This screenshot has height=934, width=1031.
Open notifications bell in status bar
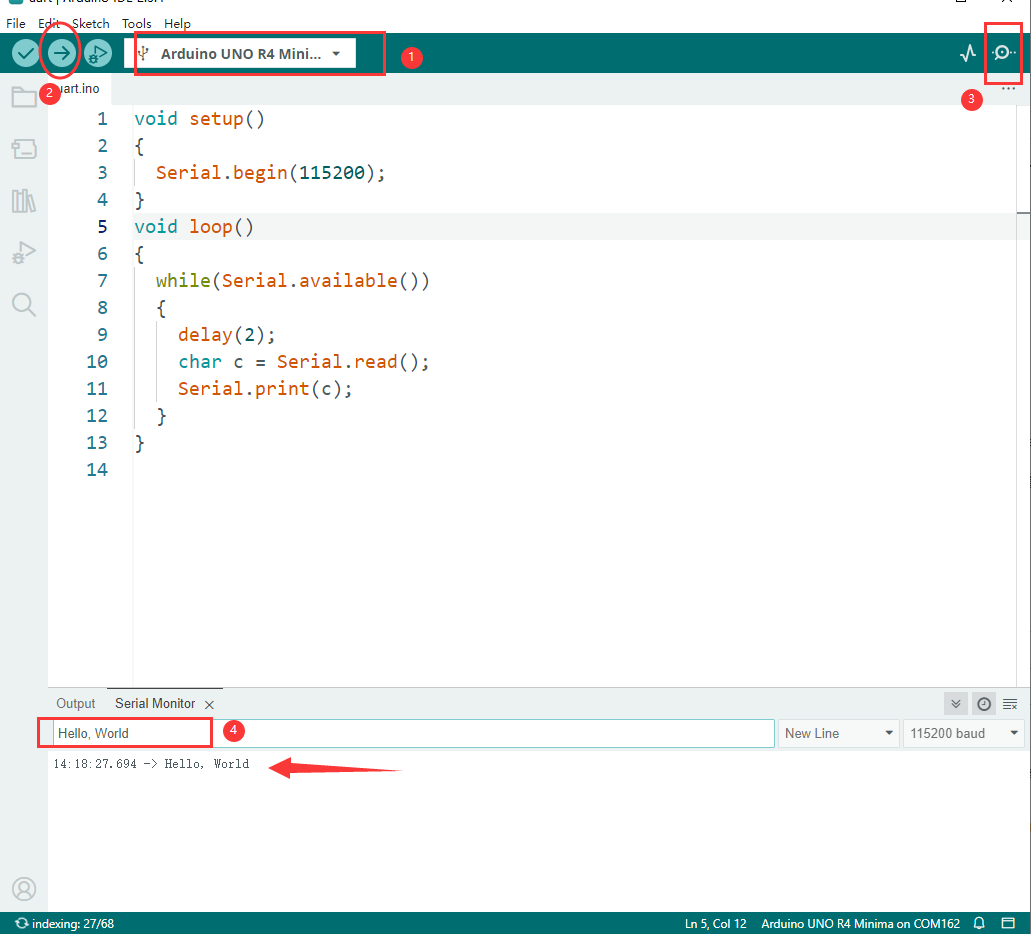pos(979,923)
